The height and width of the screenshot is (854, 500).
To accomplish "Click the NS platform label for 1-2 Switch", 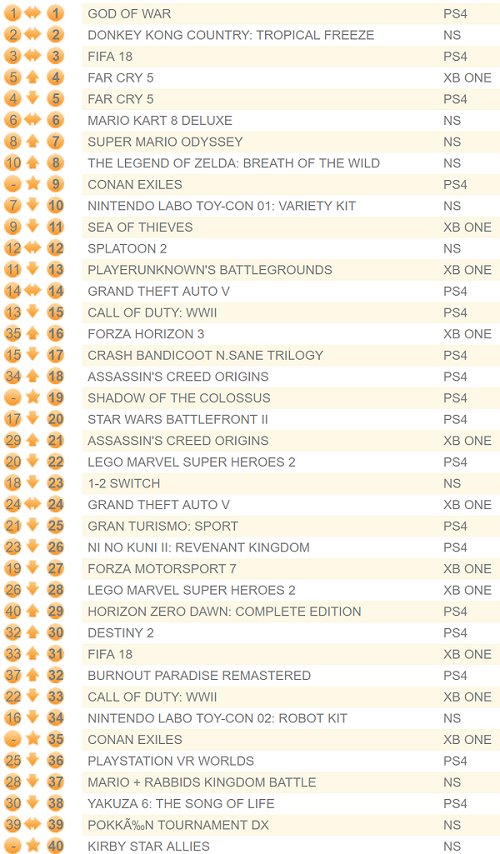I will [452, 484].
